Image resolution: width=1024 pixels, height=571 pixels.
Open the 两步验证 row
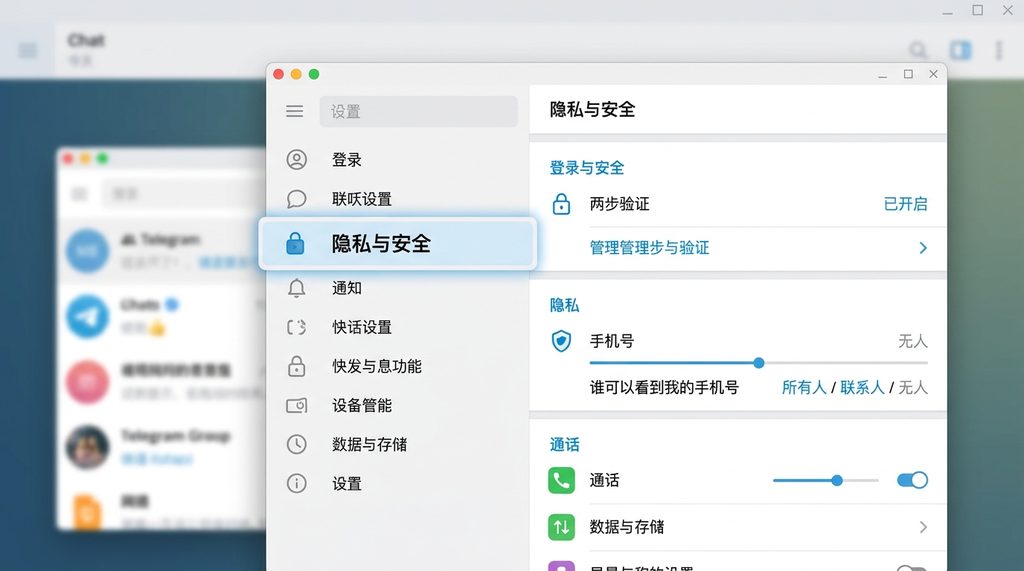coord(738,204)
